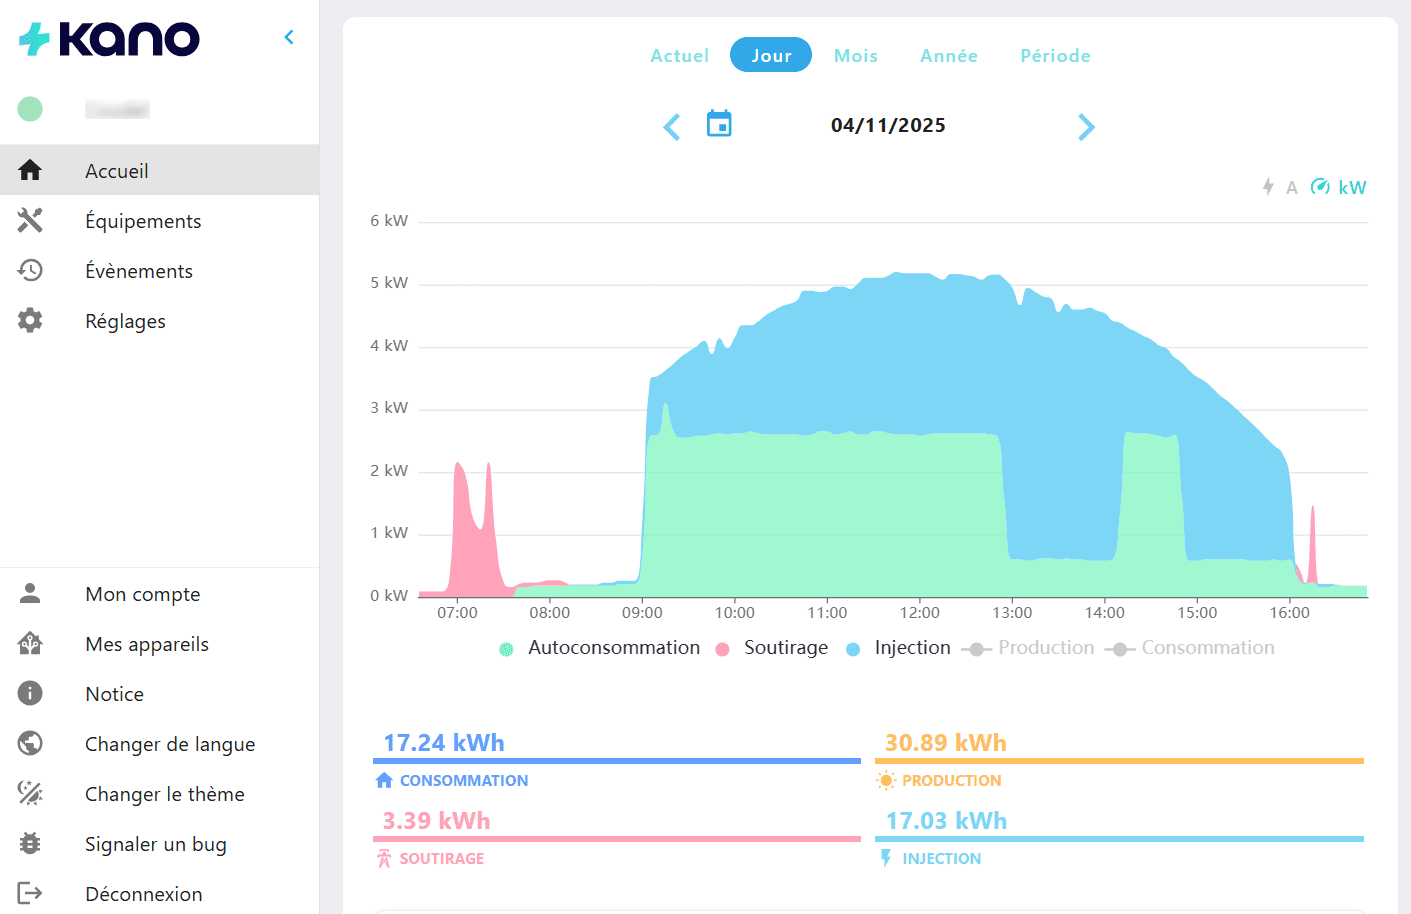Screen dimensions: 1411x914
Task: Switch to the Mois tab
Action: click(x=856, y=56)
